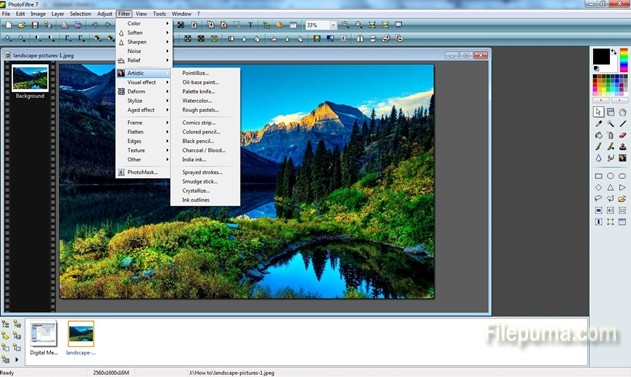Select the Background layer thumbnail
Viewport: 631px width, 377px height.
coord(30,78)
